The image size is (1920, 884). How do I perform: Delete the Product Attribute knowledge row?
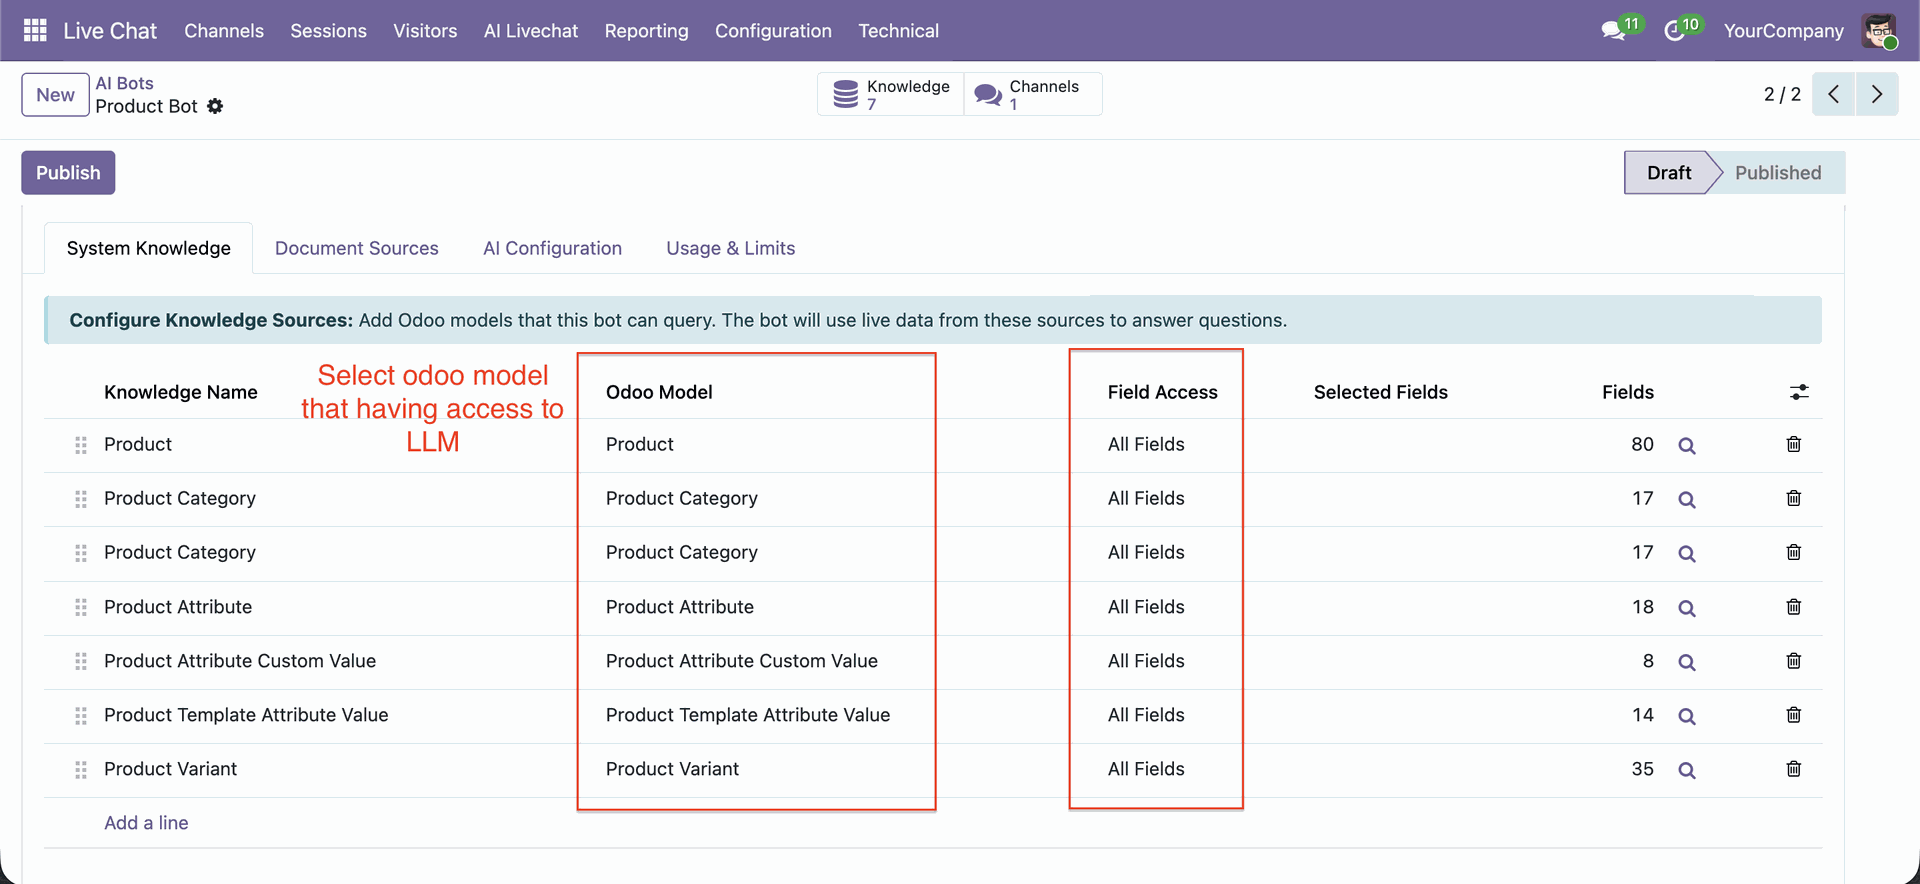point(1793,607)
